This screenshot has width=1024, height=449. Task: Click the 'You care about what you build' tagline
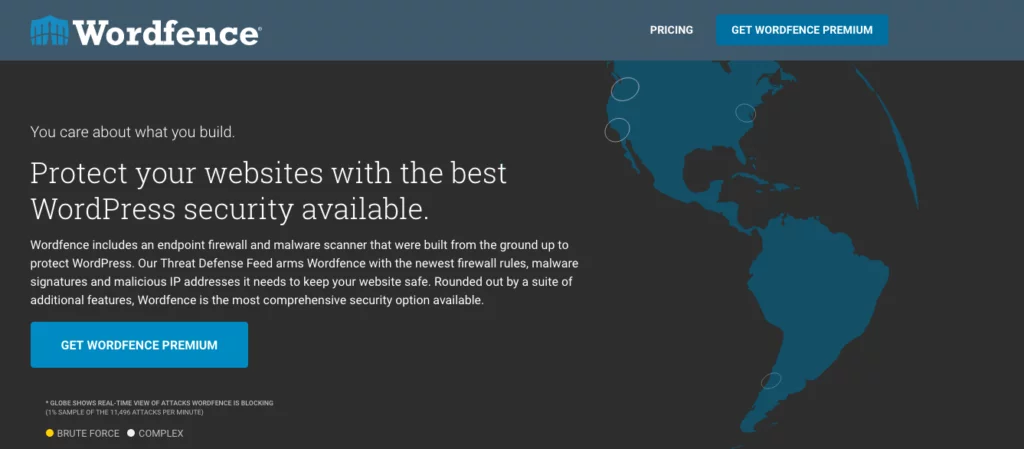(132, 131)
